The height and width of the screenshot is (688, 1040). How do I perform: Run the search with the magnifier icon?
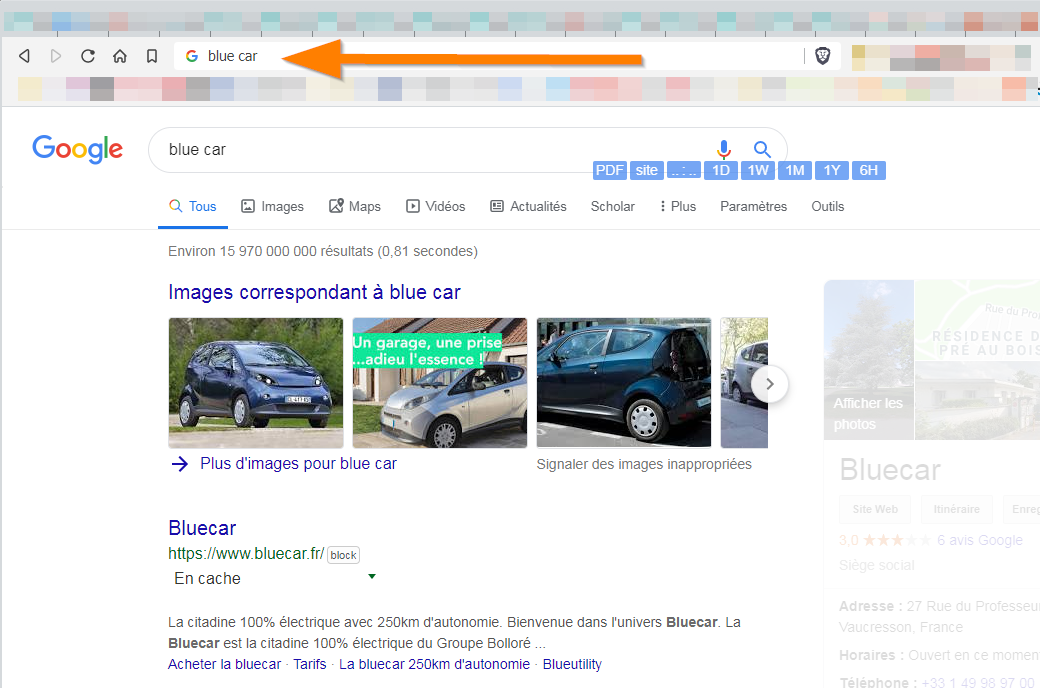coord(761,149)
